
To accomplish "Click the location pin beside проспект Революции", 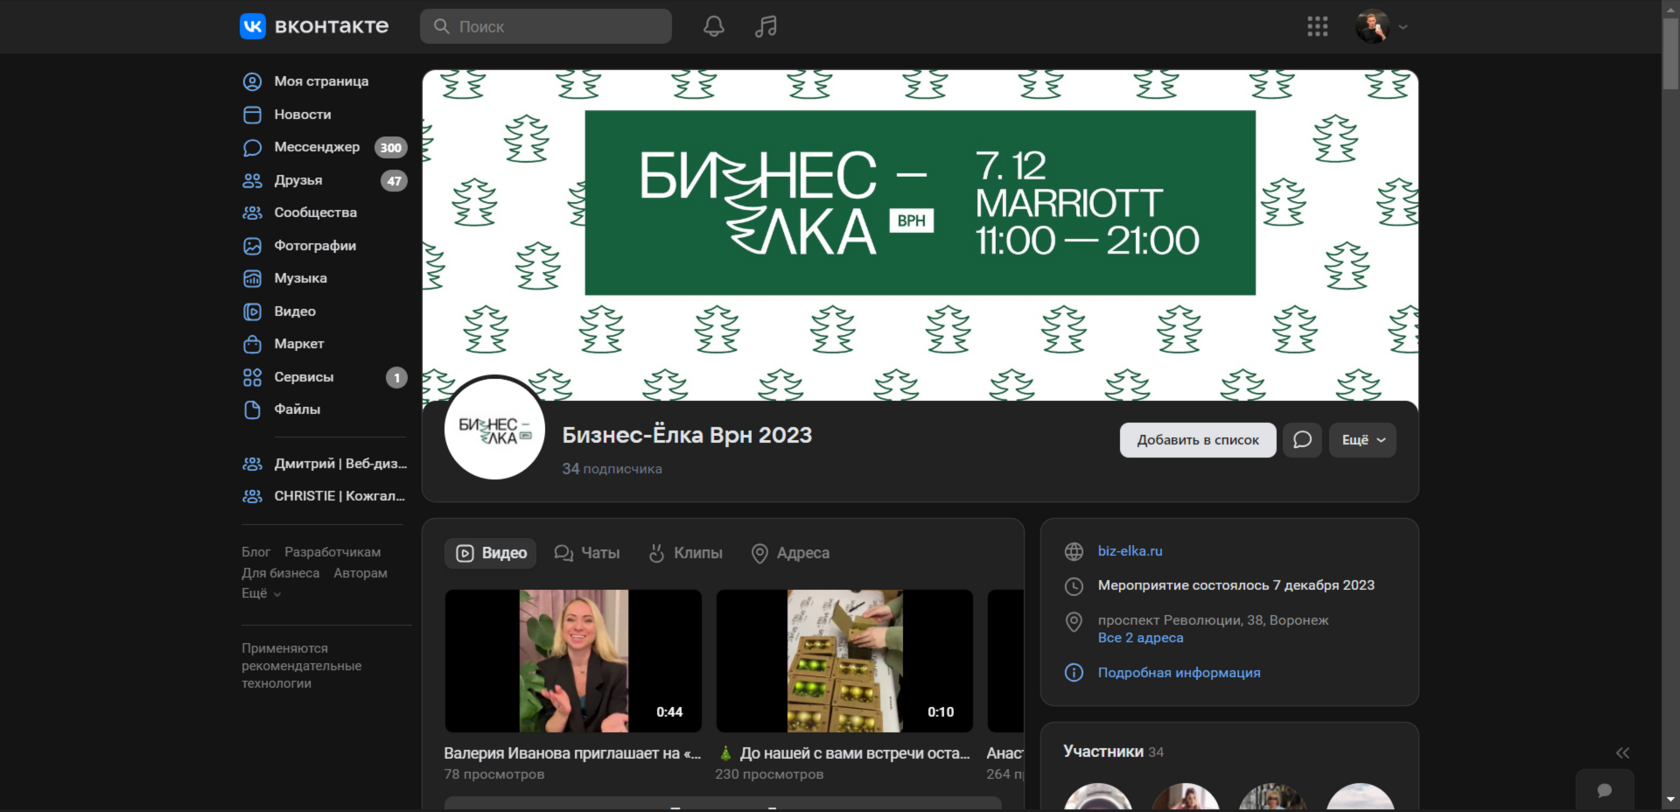I will tap(1074, 622).
